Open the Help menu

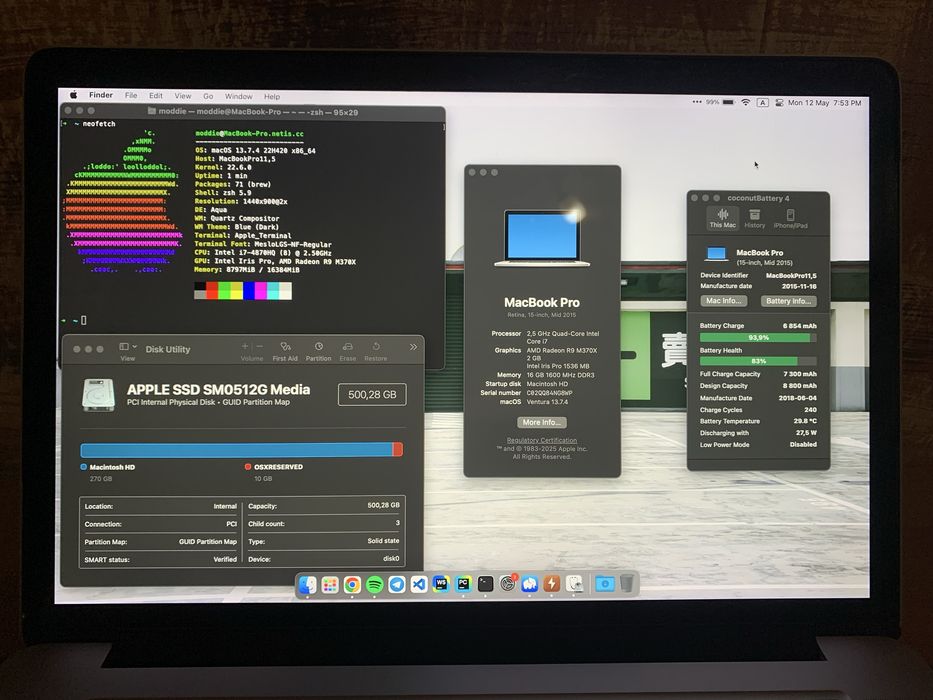(x=272, y=96)
